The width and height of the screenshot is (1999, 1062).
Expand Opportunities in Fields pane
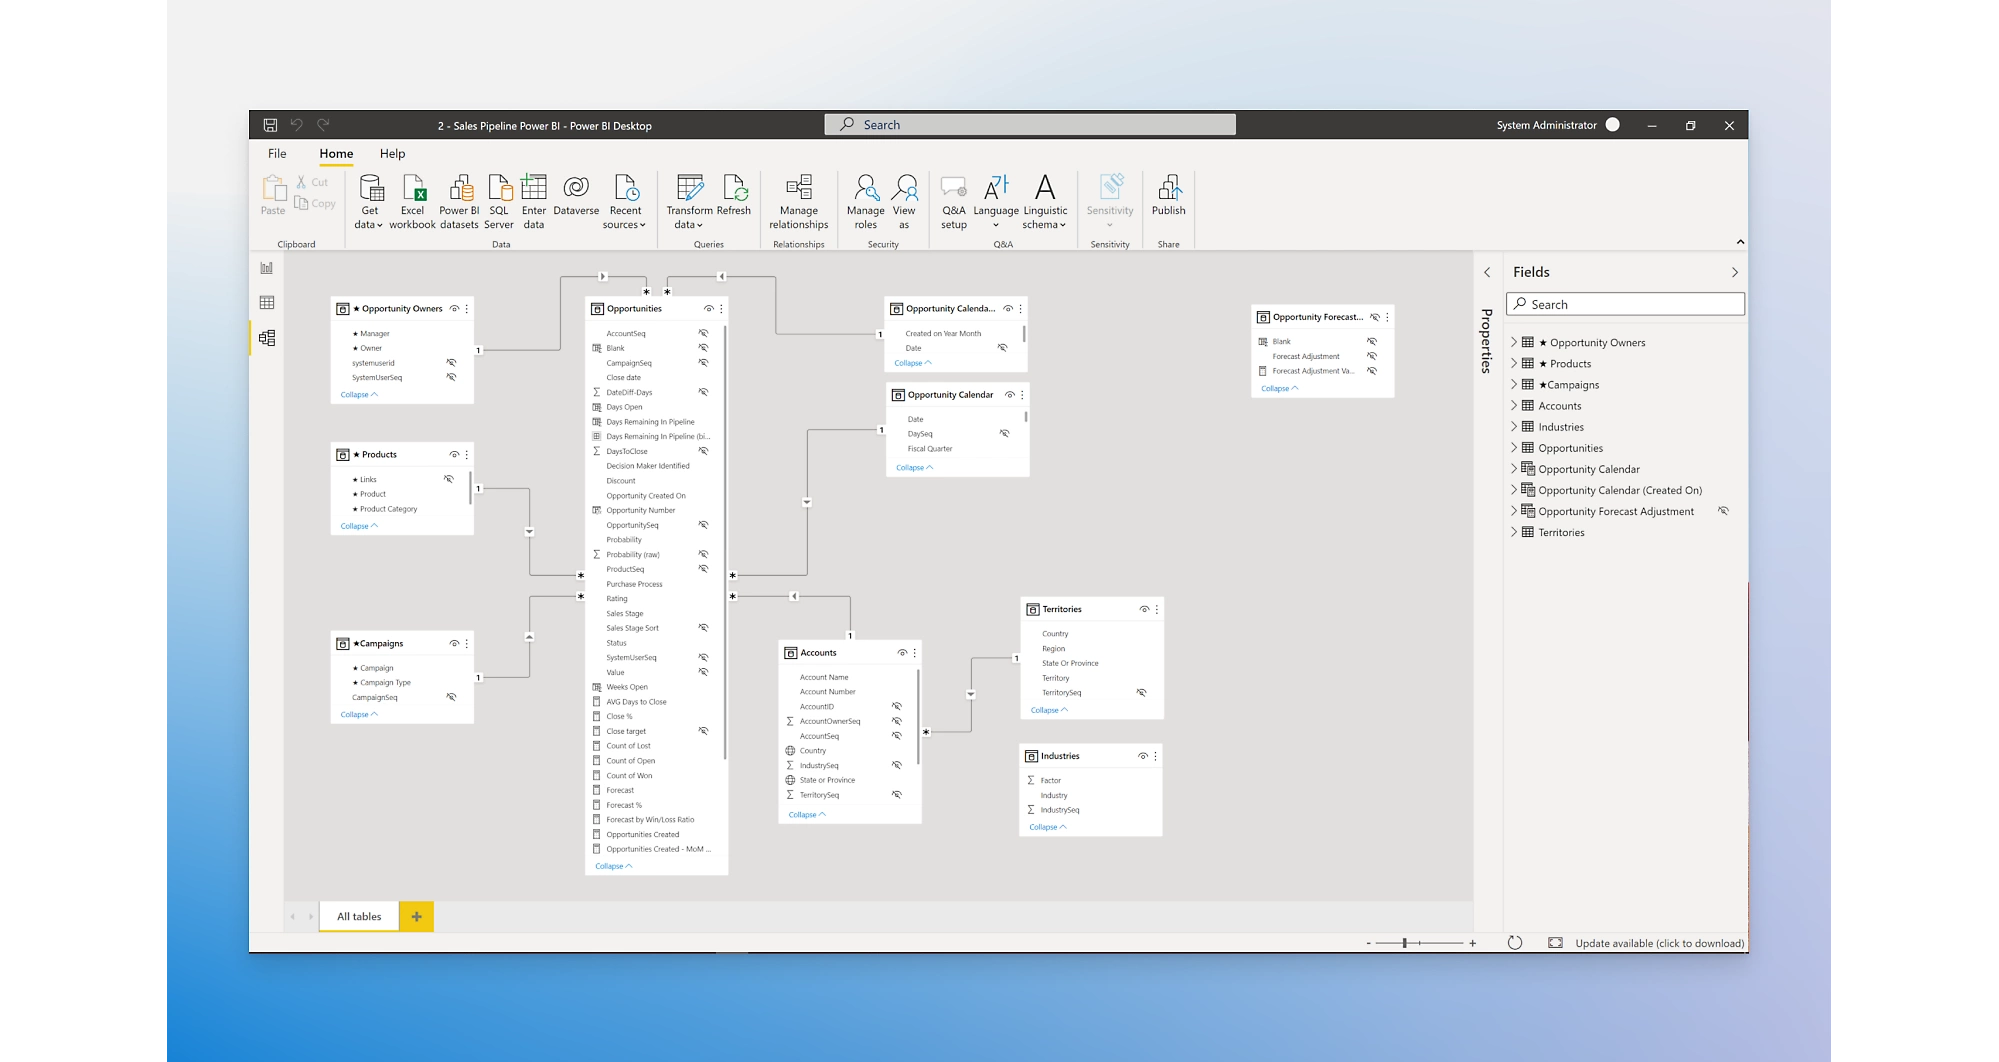(x=1514, y=448)
